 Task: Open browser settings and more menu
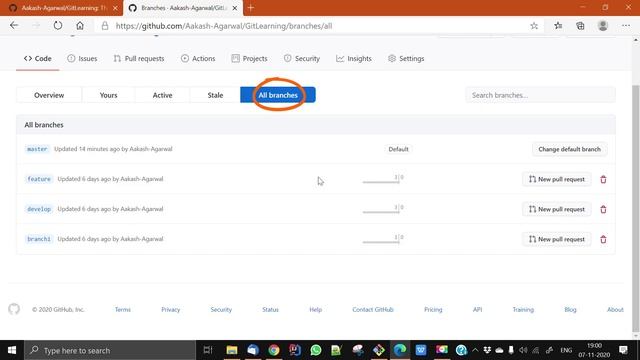pyautogui.click(x=626, y=26)
